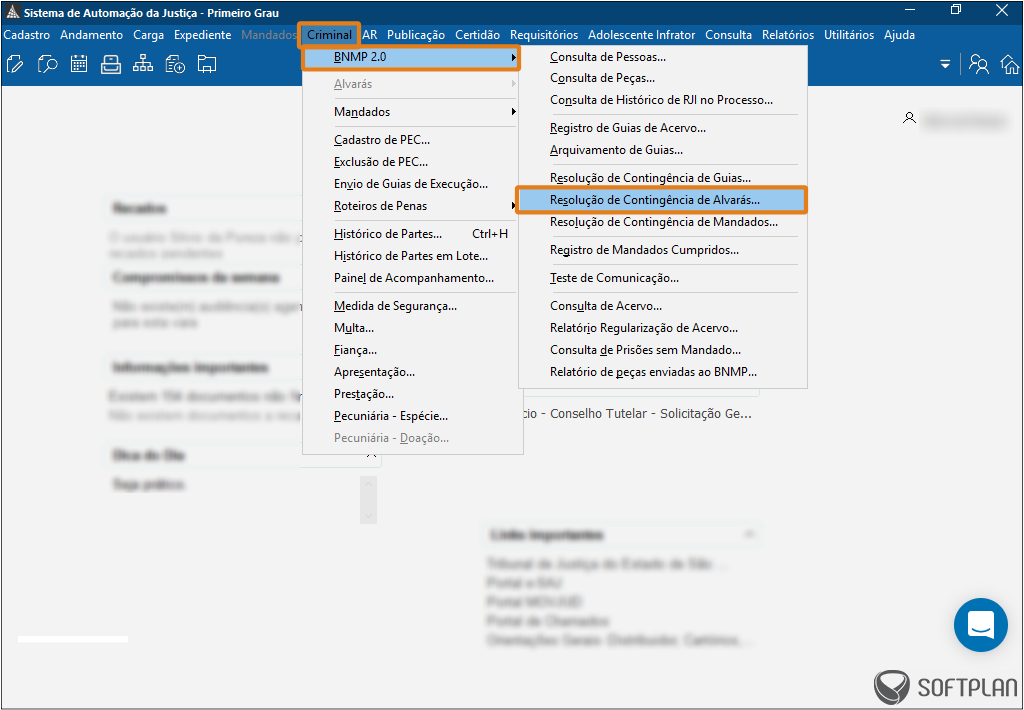Choose Prestação... in Criminal menu
The width and height of the screenshot is (1024, 710).
point(413,394)
